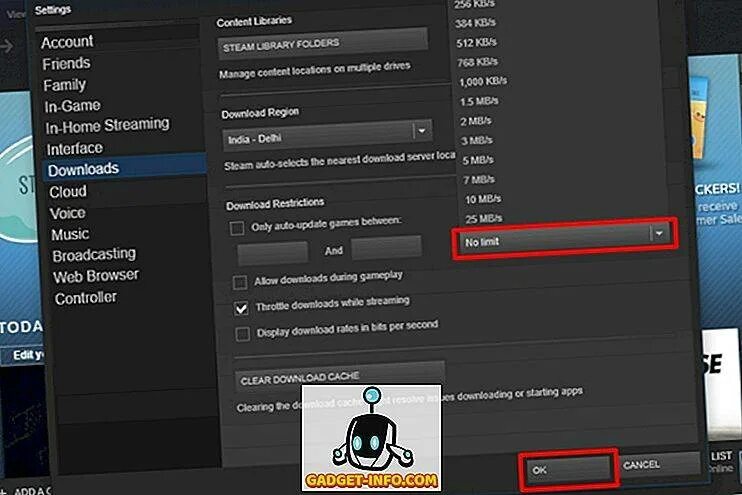
Task: Choose 1,000 KB/s bandwidth limit
Action: 483,81
